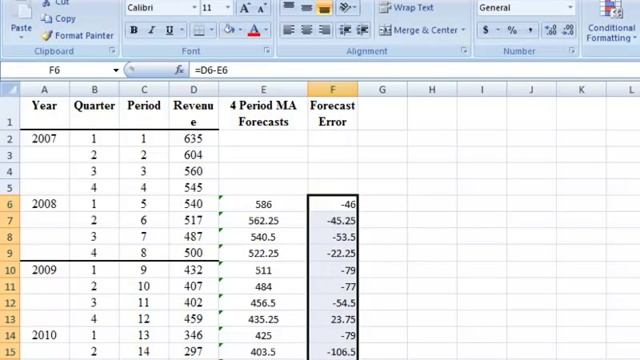Click the Select All corner button
The height and width of the screenshot is (360, 640).
tap(10, 89)
